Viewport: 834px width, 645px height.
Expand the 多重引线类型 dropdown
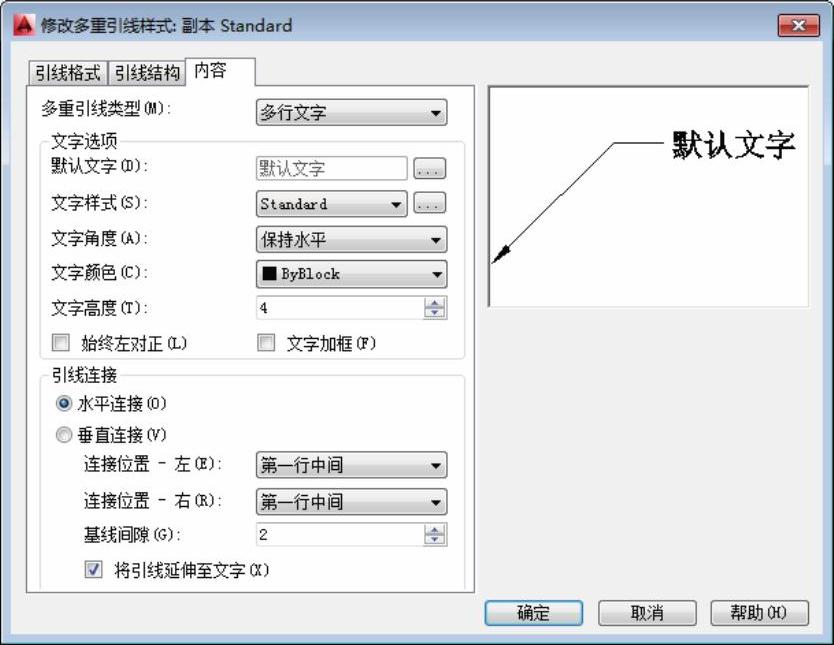351,113
